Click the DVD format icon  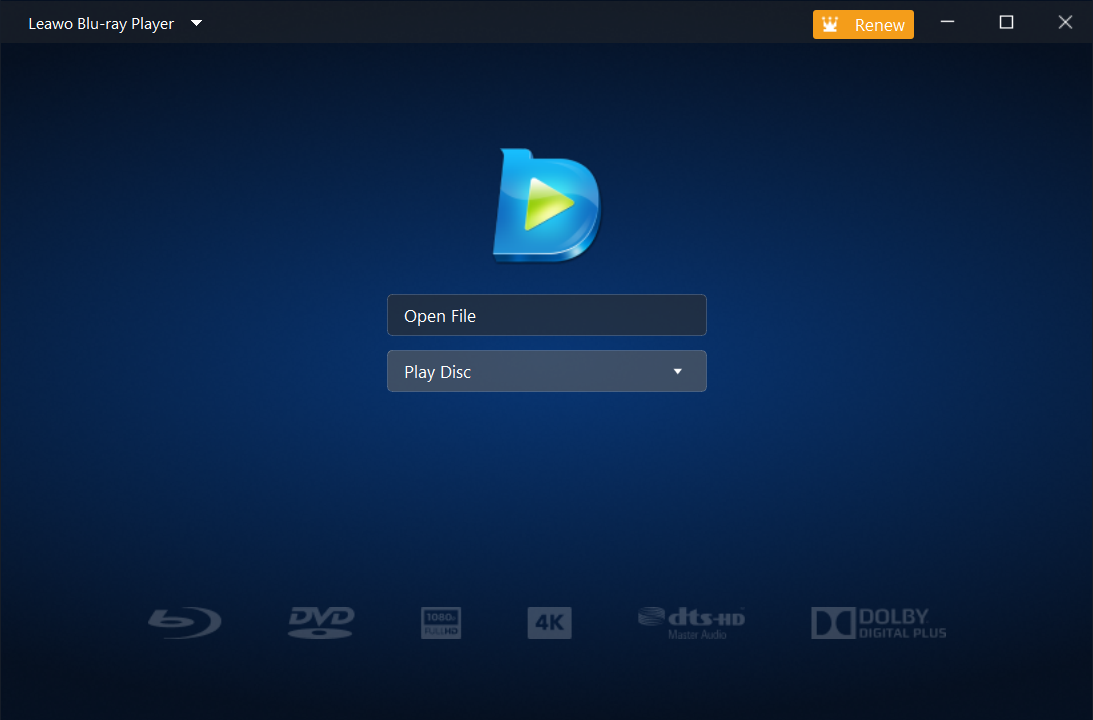(320, 622)
